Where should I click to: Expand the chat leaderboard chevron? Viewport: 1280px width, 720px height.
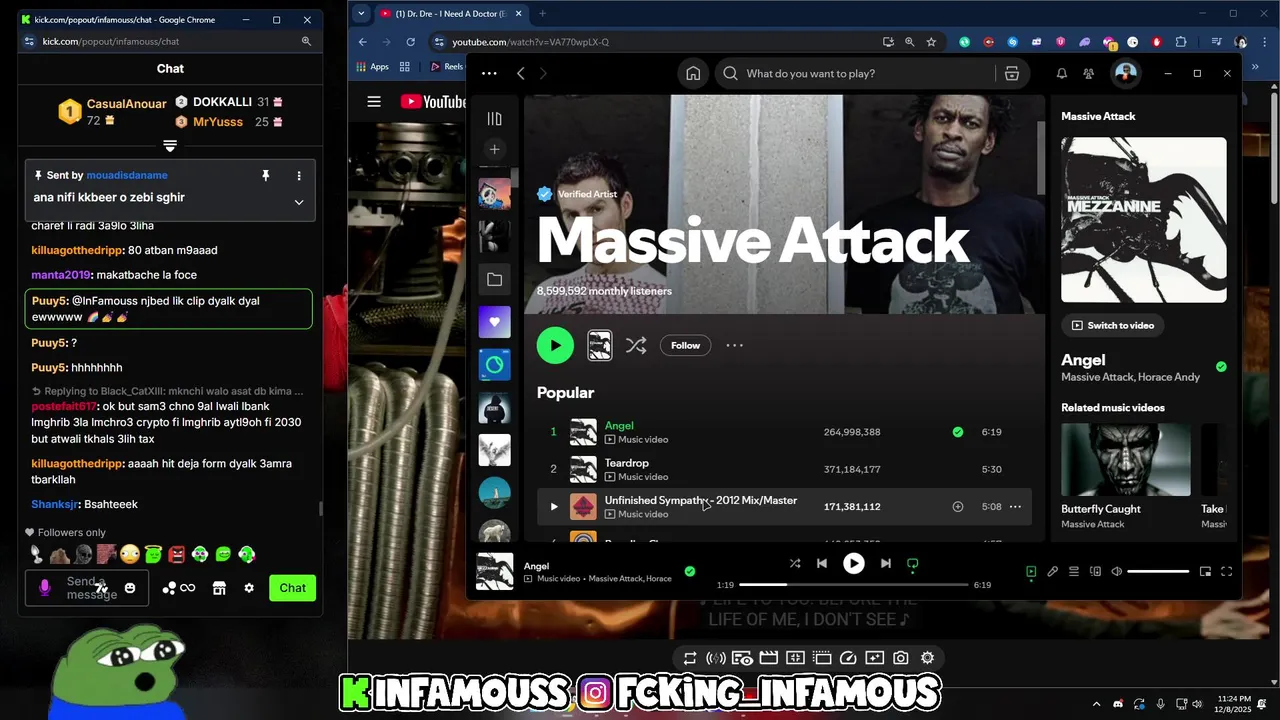(x=170, y=146)
